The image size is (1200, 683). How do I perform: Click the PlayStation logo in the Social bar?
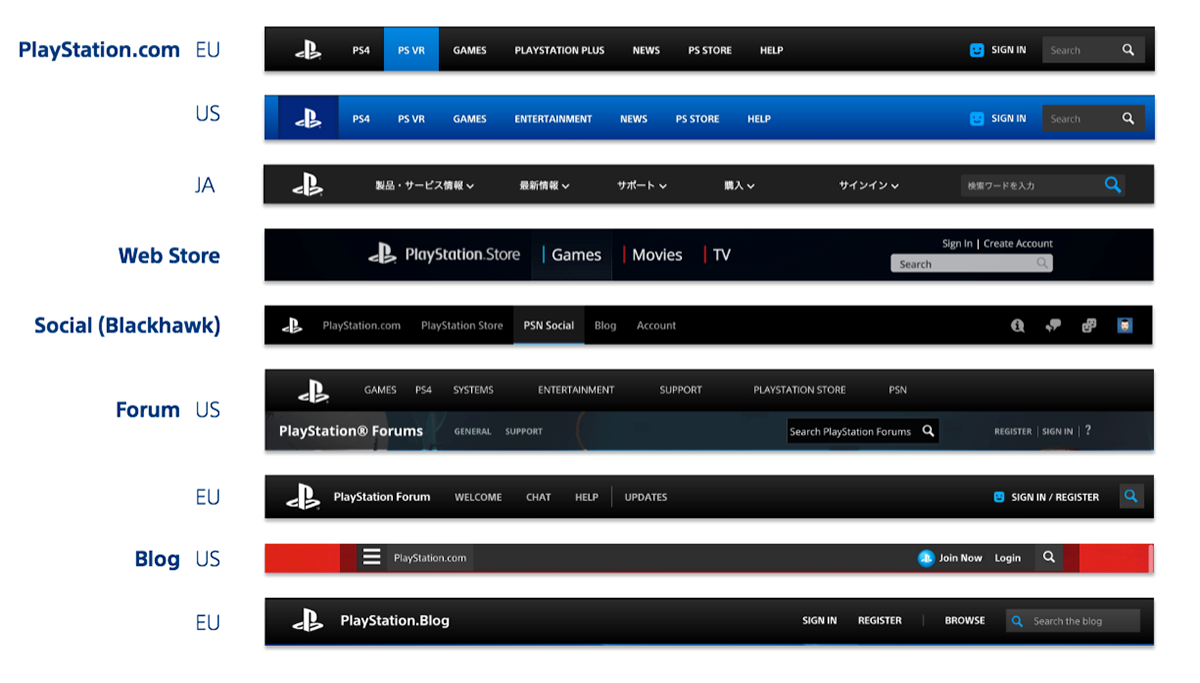coord(292,325)
